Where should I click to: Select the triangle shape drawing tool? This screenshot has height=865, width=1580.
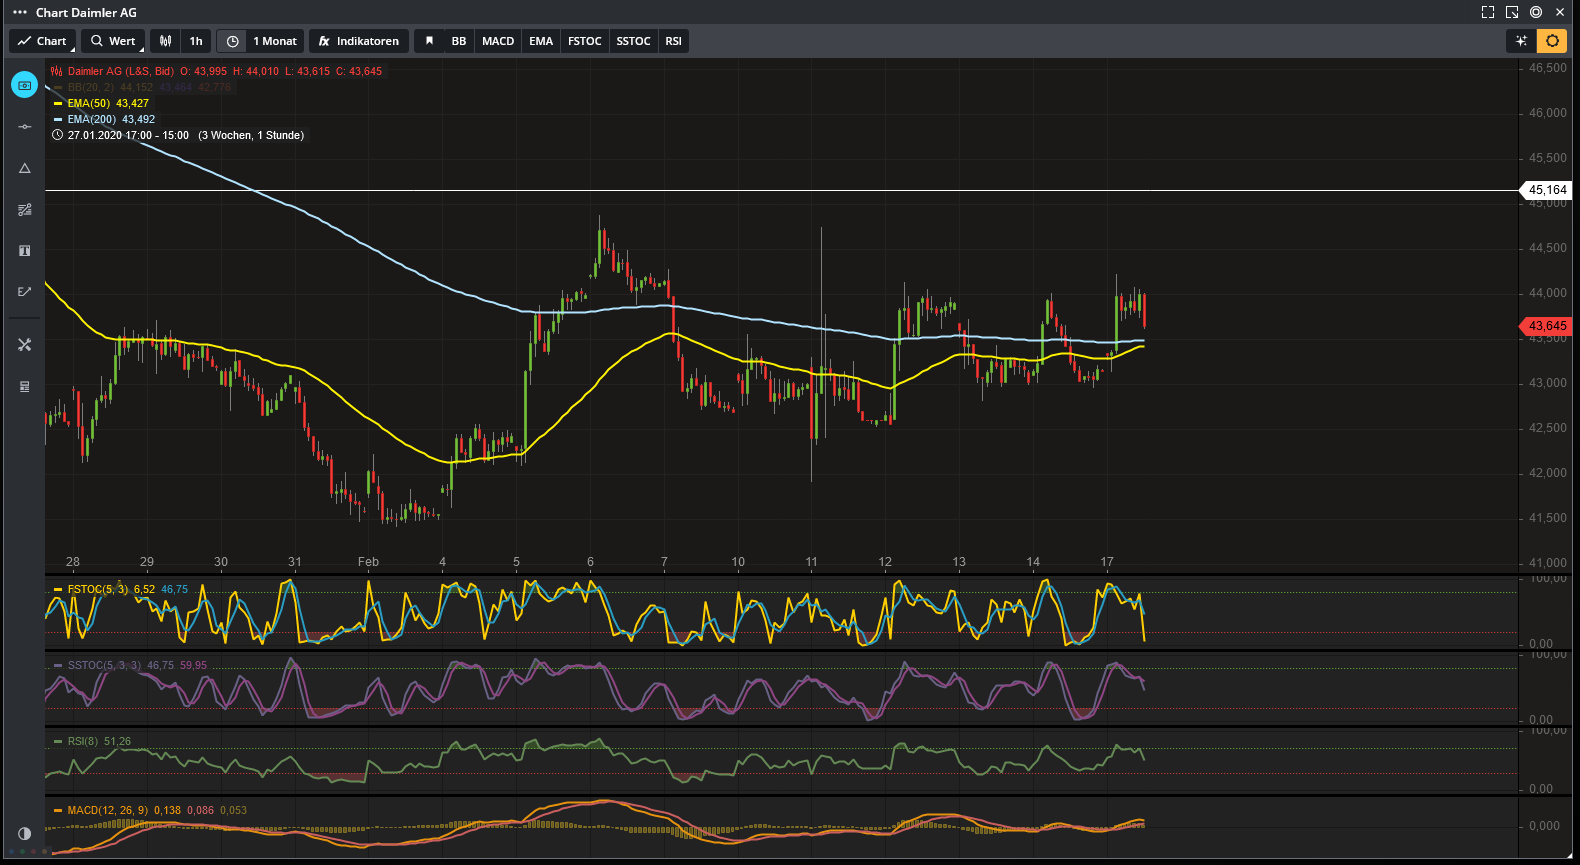25,168
